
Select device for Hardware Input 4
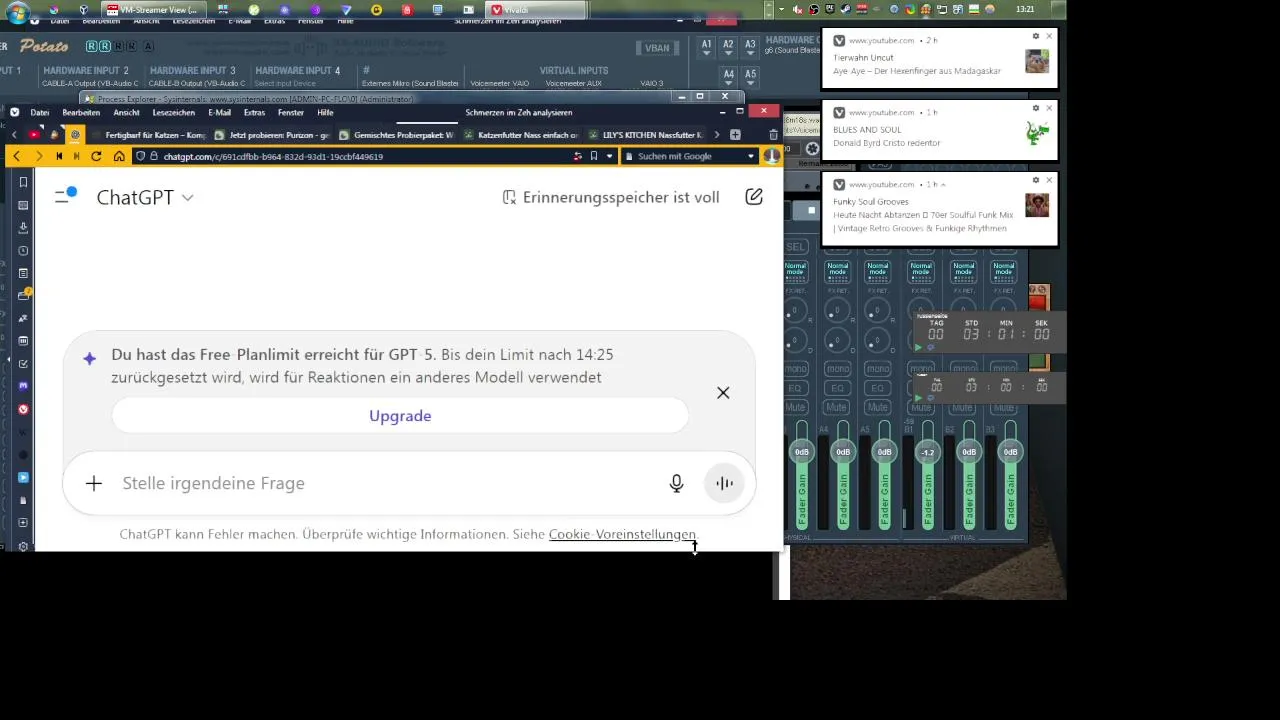point(285,83)
